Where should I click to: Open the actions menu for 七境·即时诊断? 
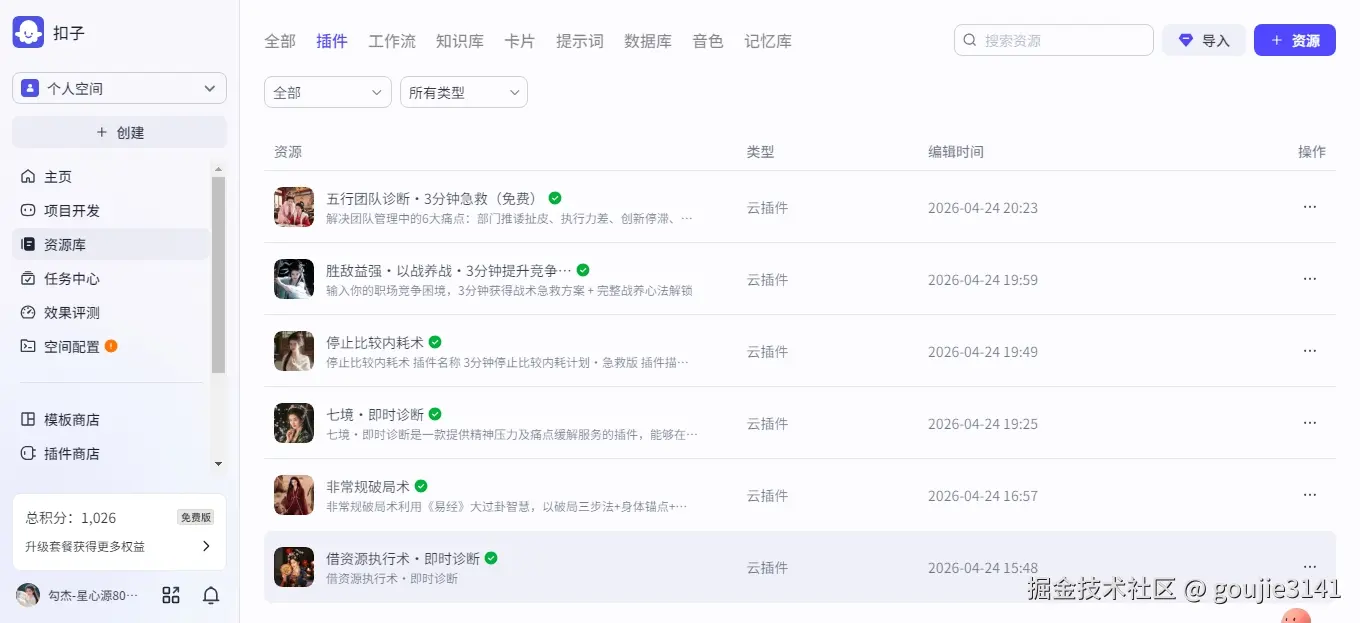point(1310,422)
